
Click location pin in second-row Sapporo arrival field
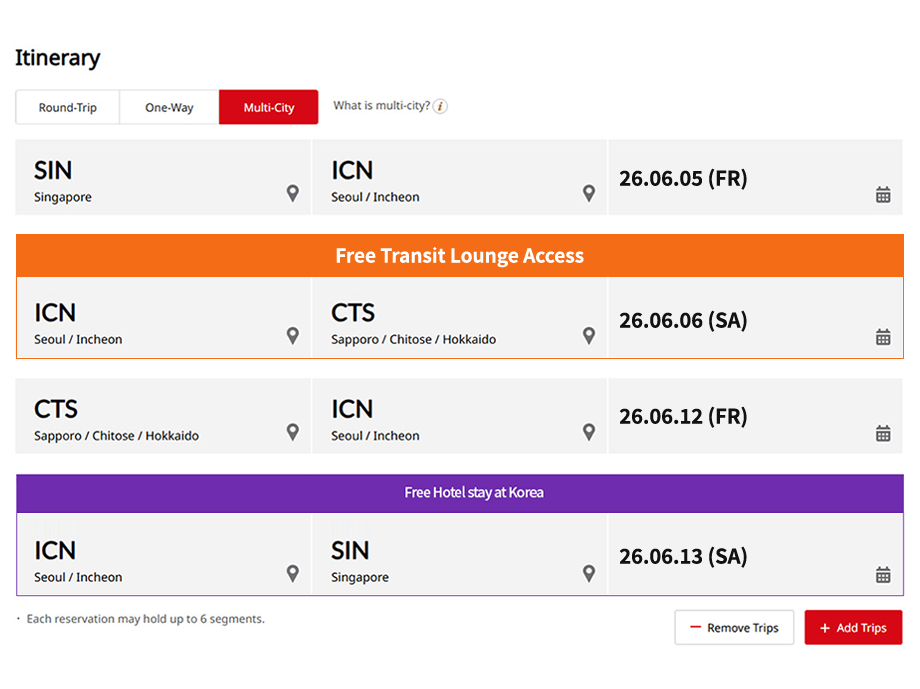coord(589,335)
